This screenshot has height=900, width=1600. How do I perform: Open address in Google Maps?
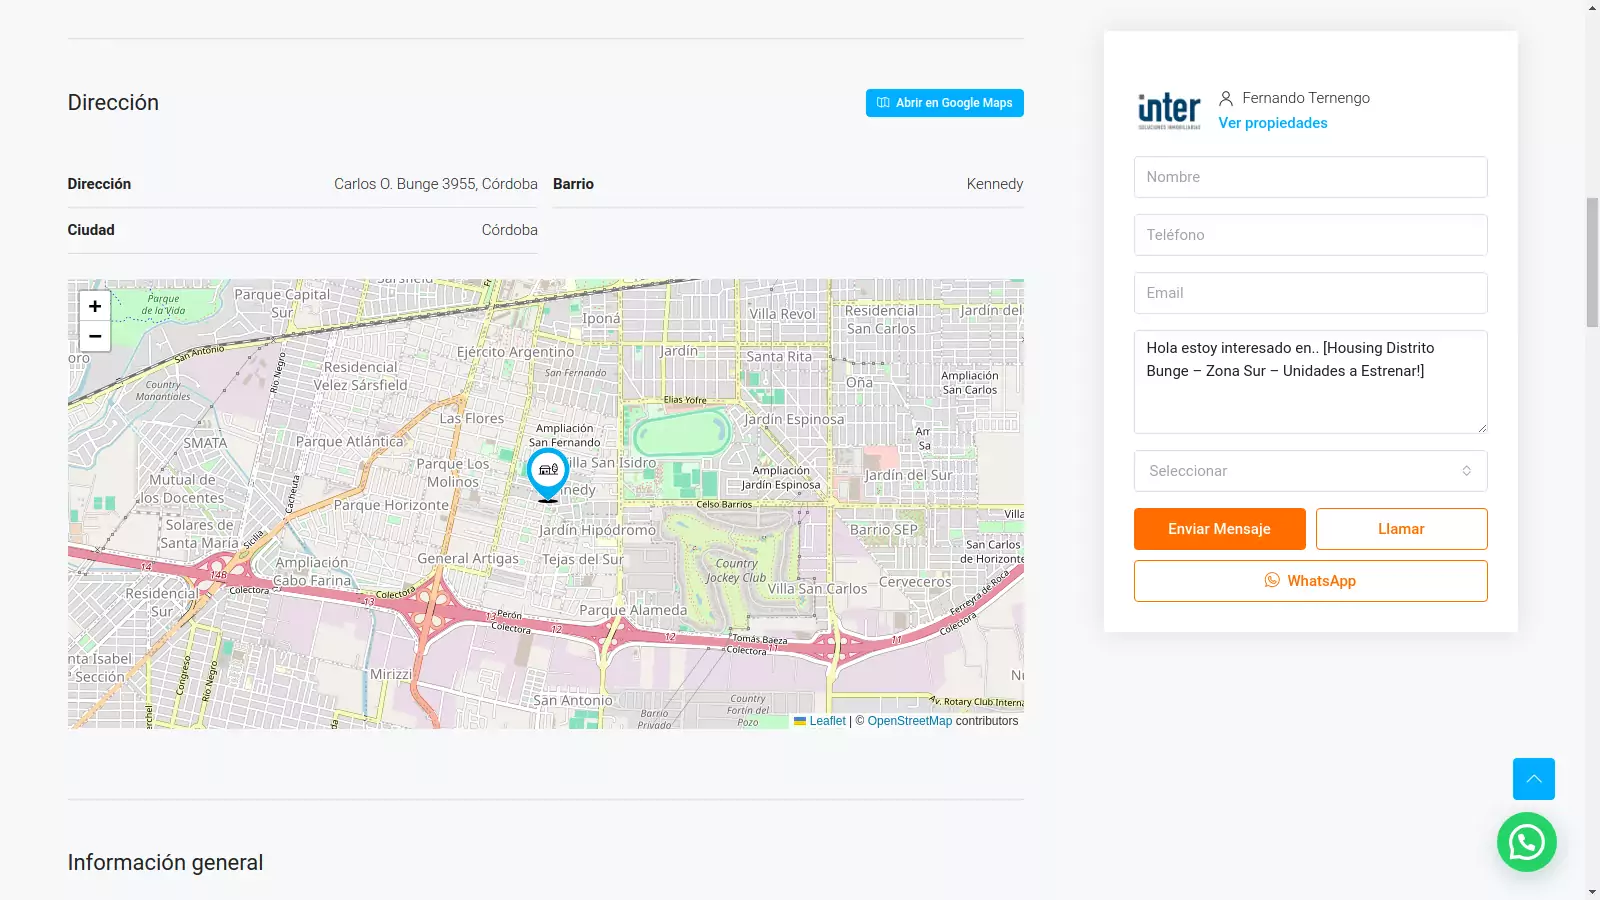[944, 103]
